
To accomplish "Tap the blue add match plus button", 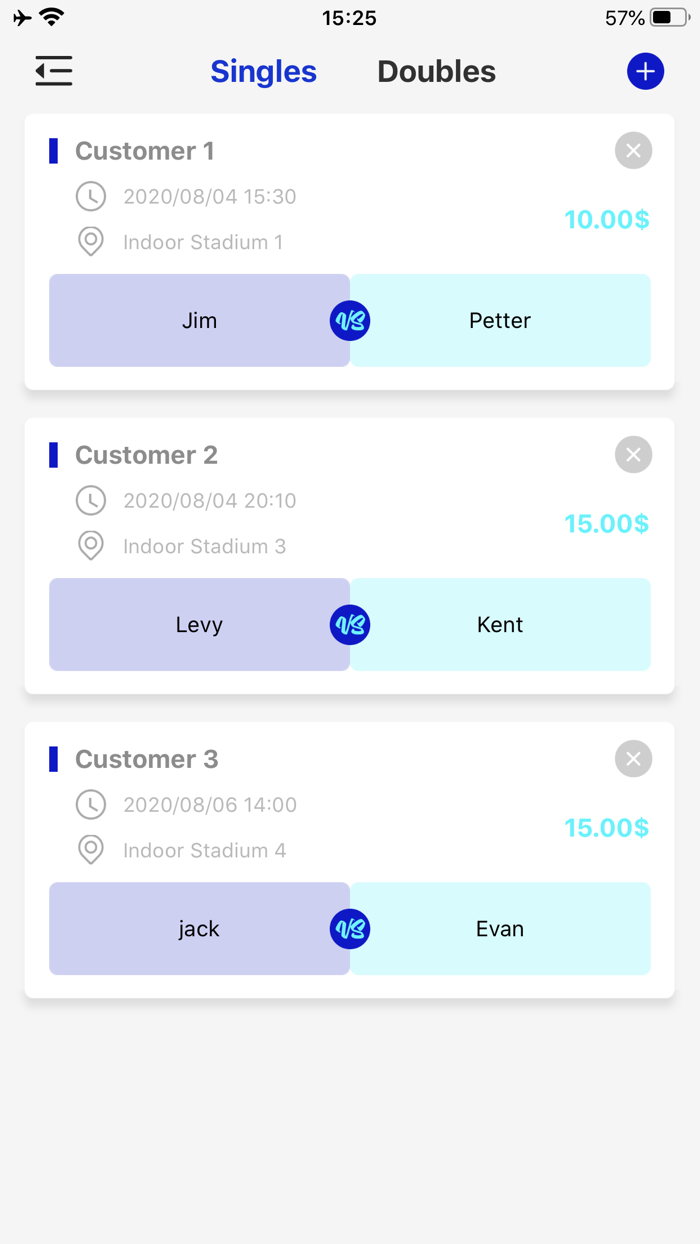I will point(645,71).
